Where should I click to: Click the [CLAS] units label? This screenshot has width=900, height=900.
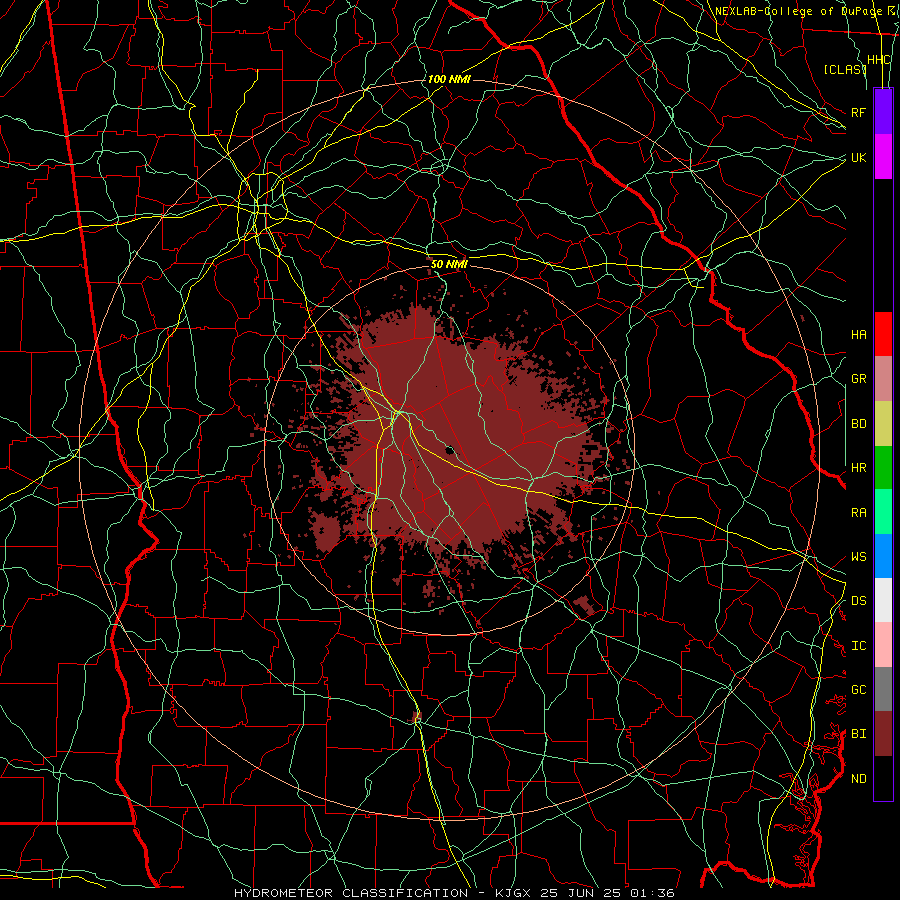coord(844,69)
